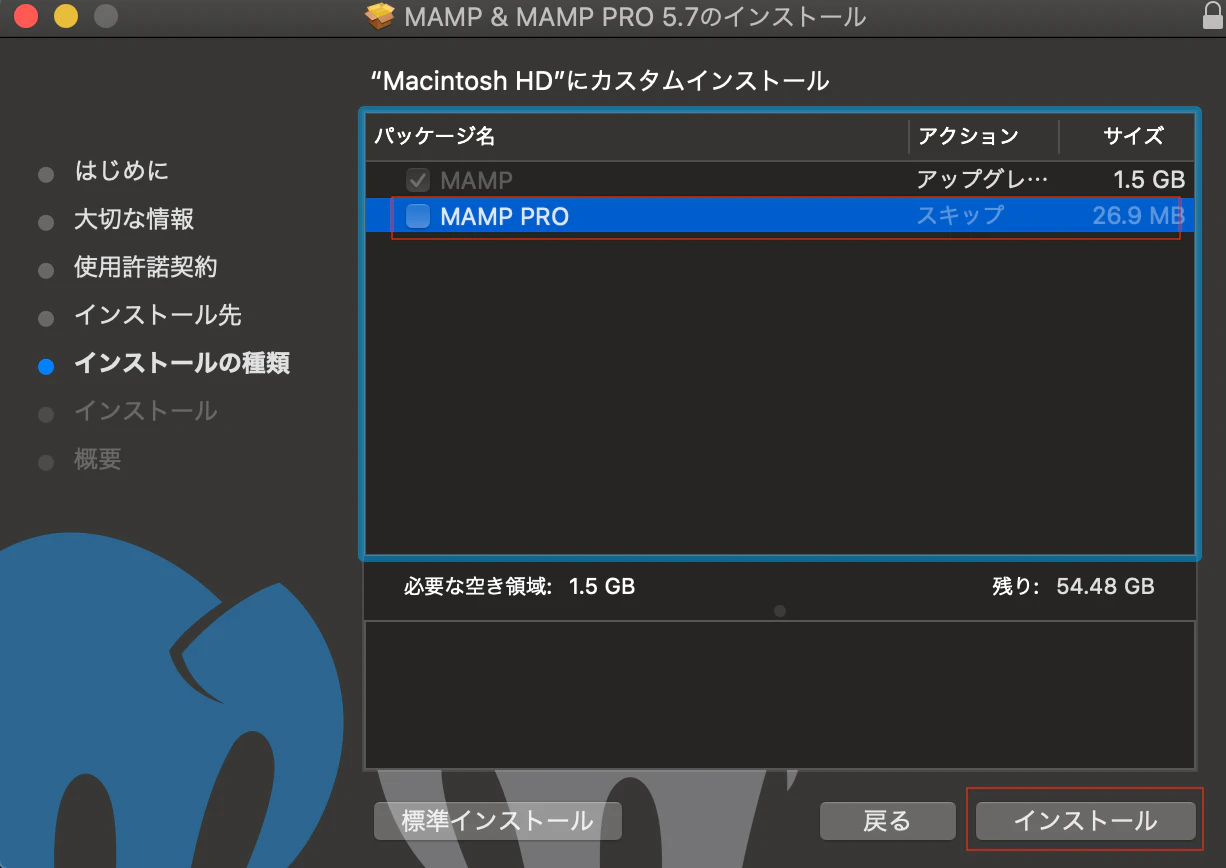Click the disabled MAMP checkbox
Image resolution: width=1226 pixels, height=868 pixels.
(417, 180)
